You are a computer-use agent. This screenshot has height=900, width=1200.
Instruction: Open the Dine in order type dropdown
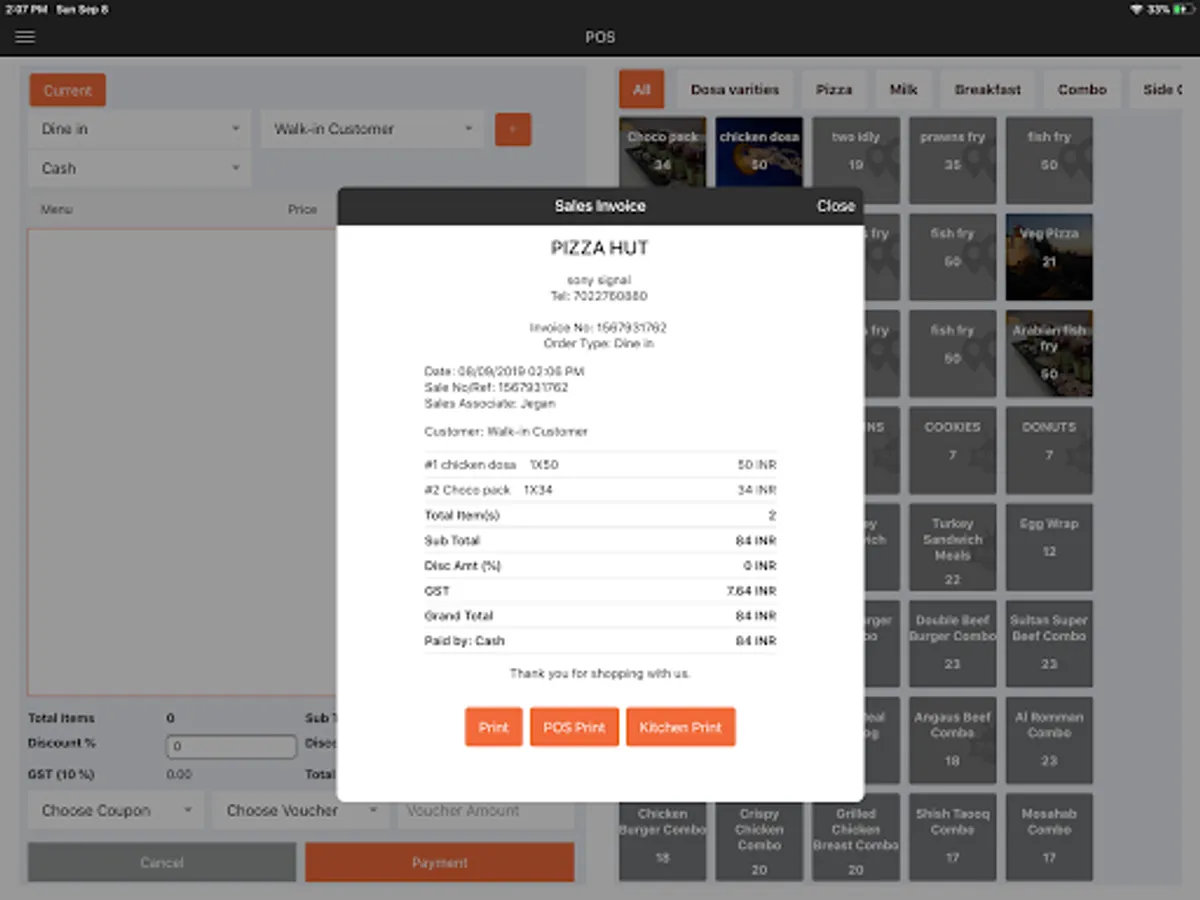pyautogui.click(x=139, y=129)
